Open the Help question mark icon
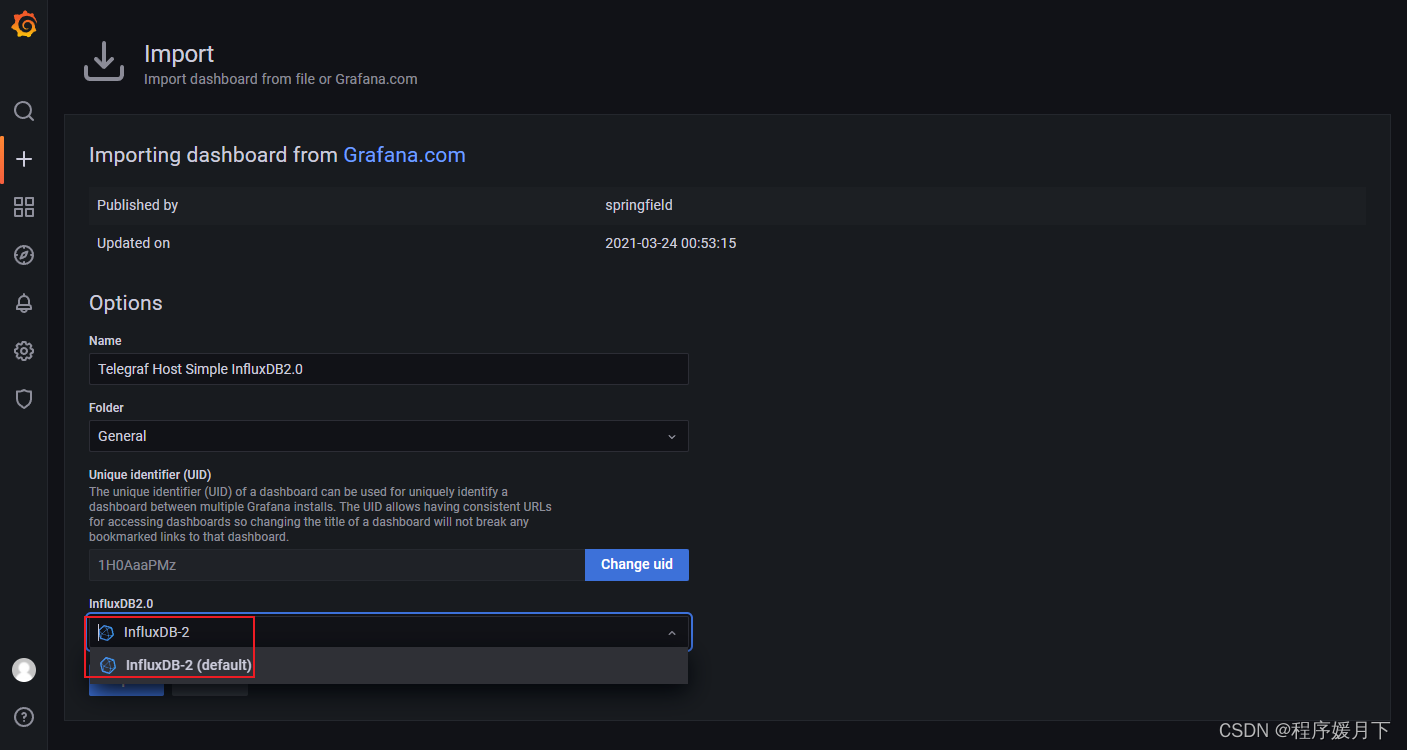 click(24, 717)
